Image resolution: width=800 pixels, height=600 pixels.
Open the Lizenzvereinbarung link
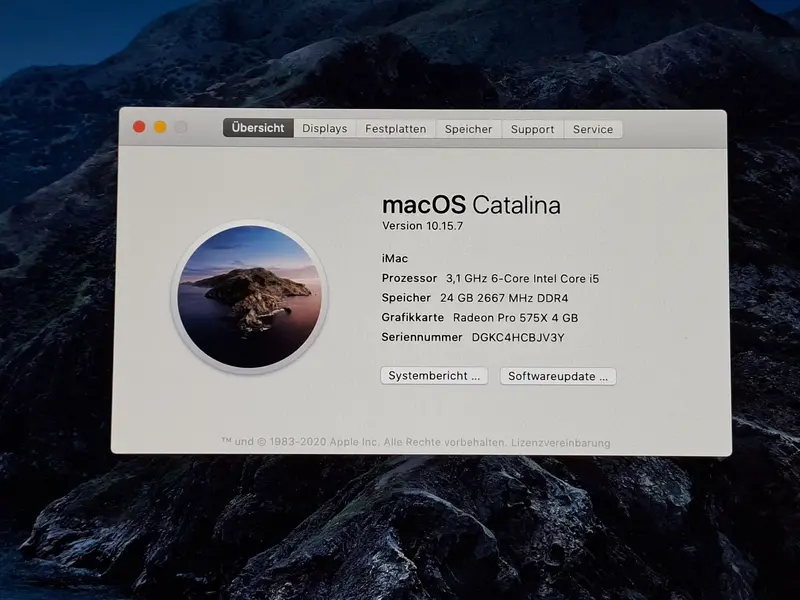pyautogui.click(x=561, y=443)
